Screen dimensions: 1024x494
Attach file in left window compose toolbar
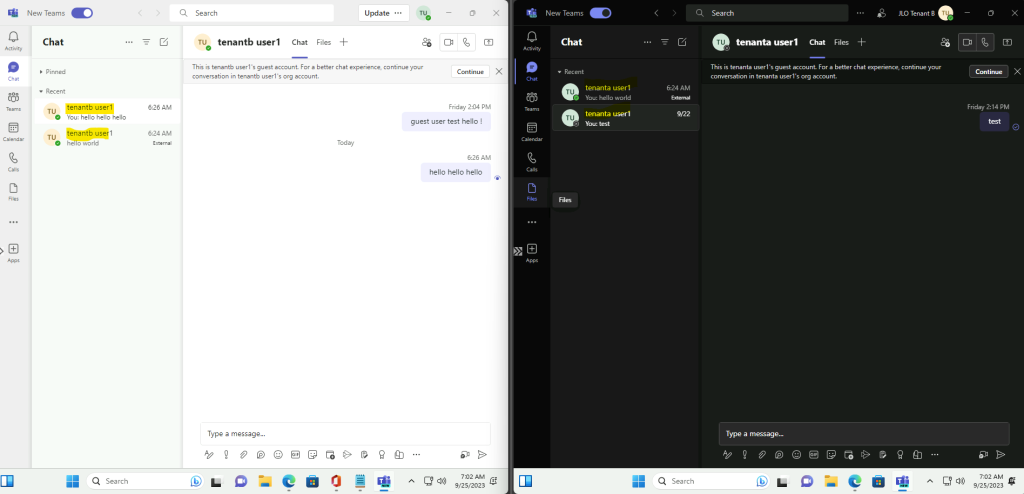point(243,454)
